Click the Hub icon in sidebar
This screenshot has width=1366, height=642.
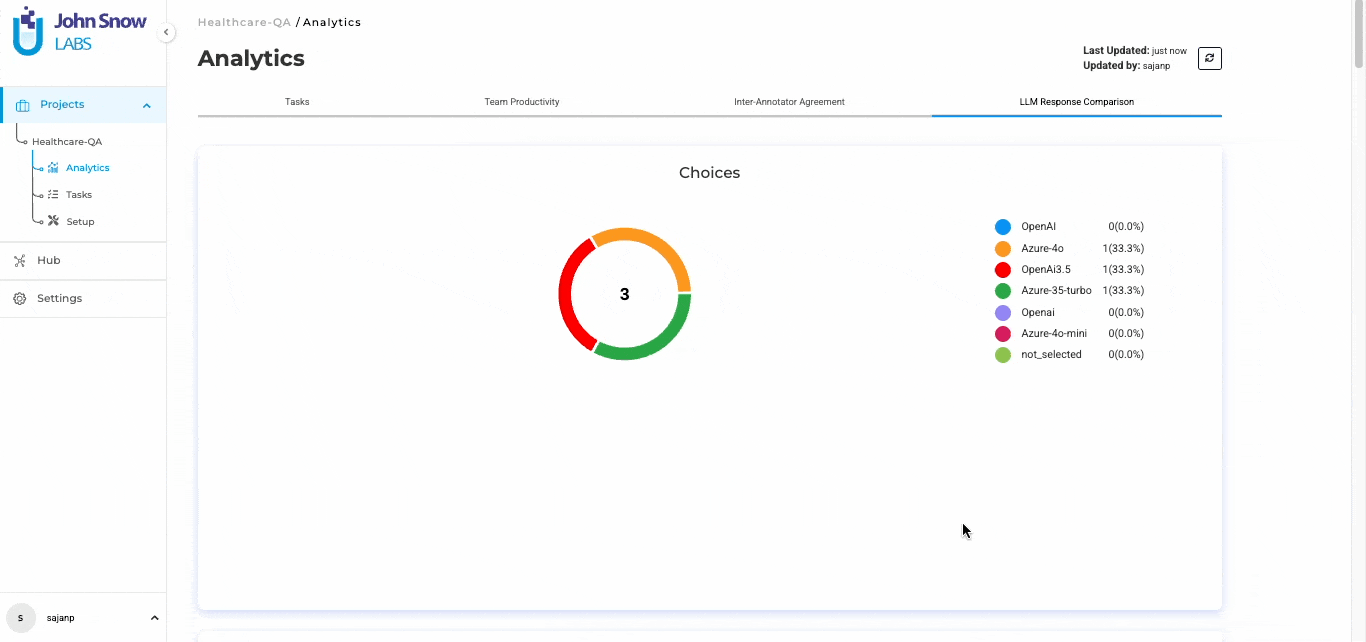point(19,260)
